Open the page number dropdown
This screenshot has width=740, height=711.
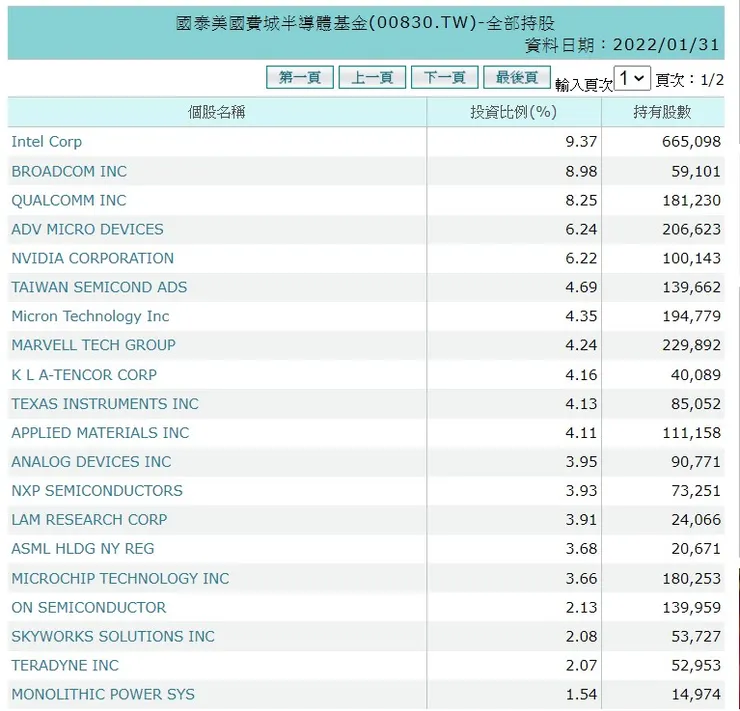point(632,78)
